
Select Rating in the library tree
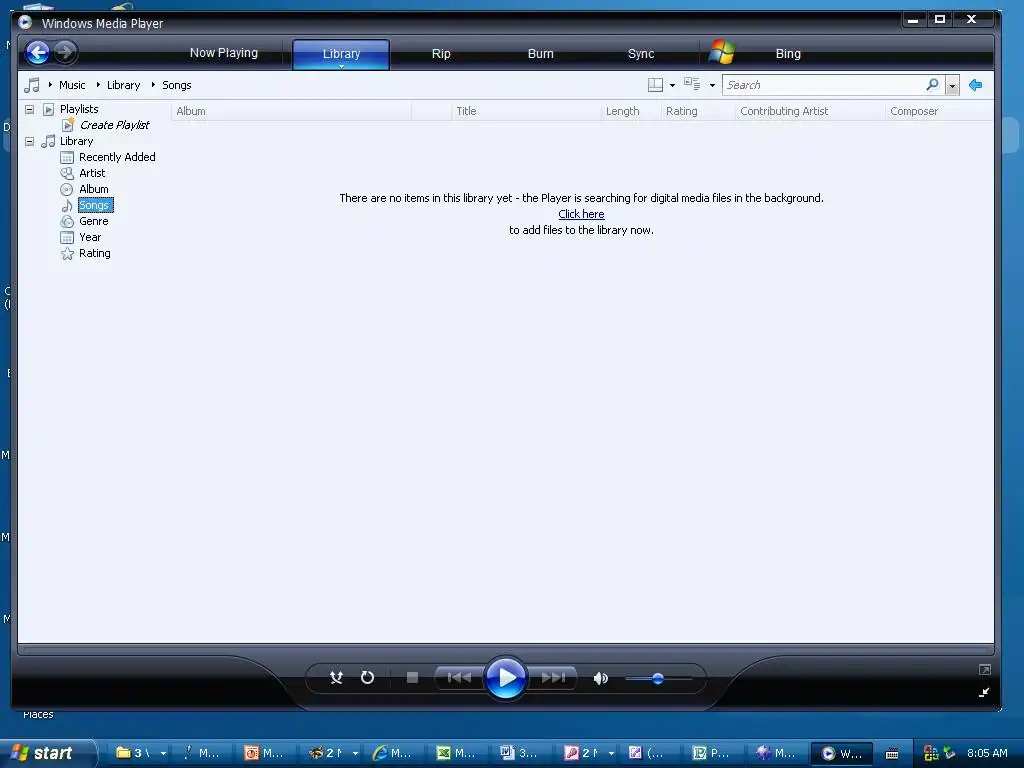tap(95, 253)
